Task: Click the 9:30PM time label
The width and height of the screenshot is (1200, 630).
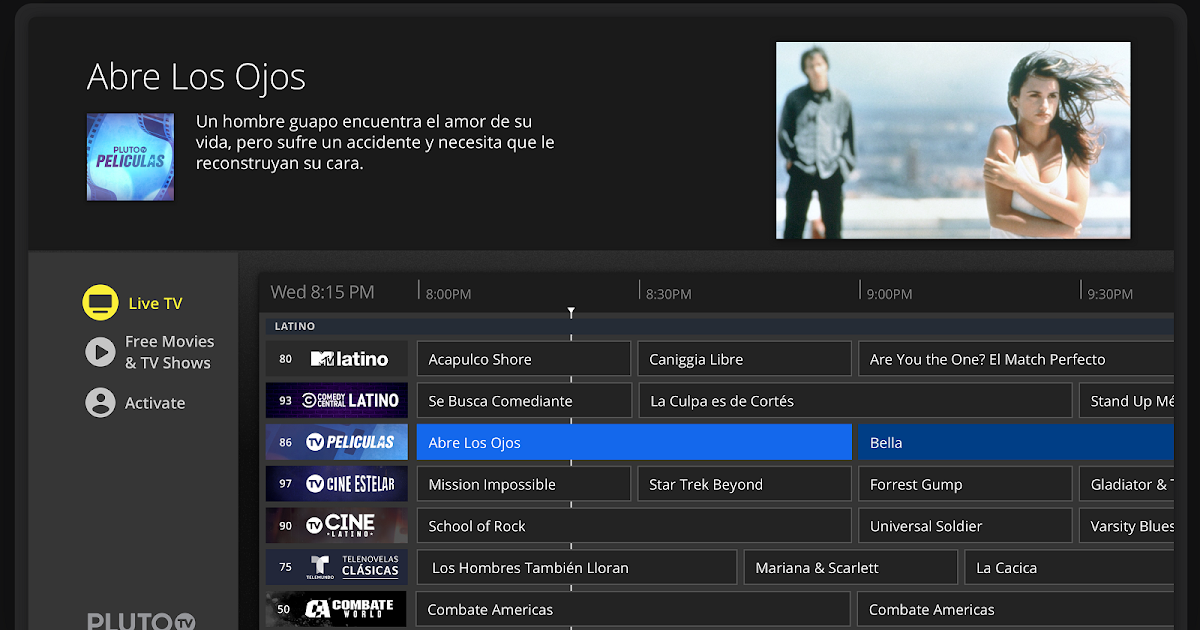Action: pos(1111,294)
